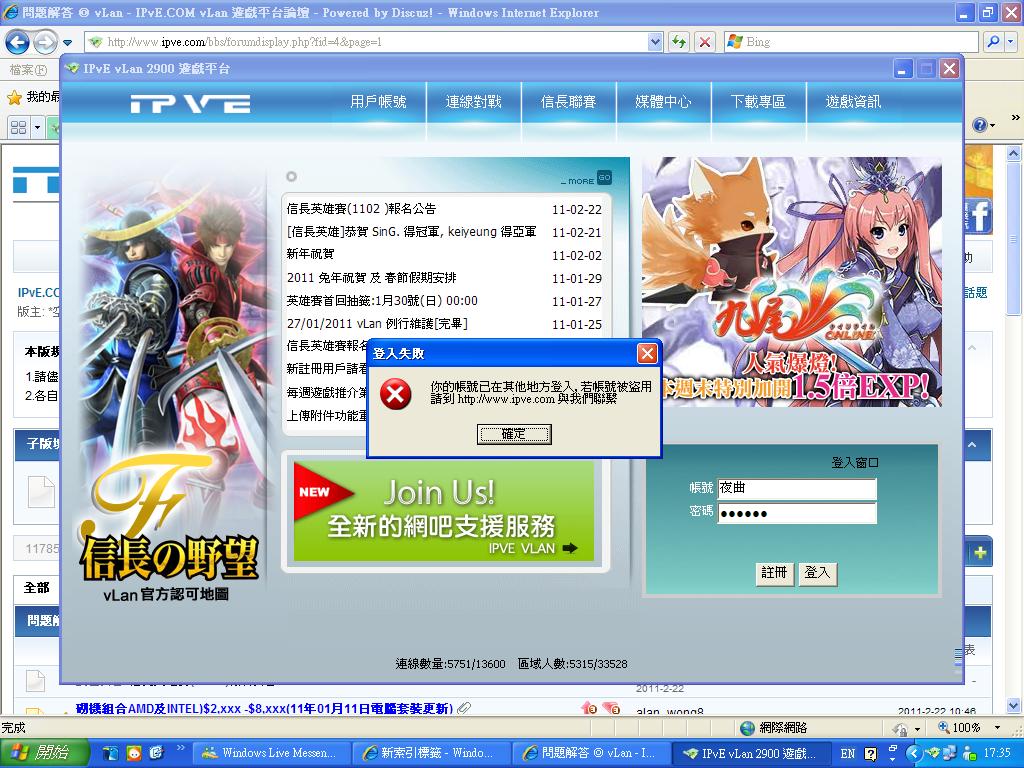Click the tray help question mark icon
Screen dimensions: 1024x768
pyautogui.click(x=871, y=754)
